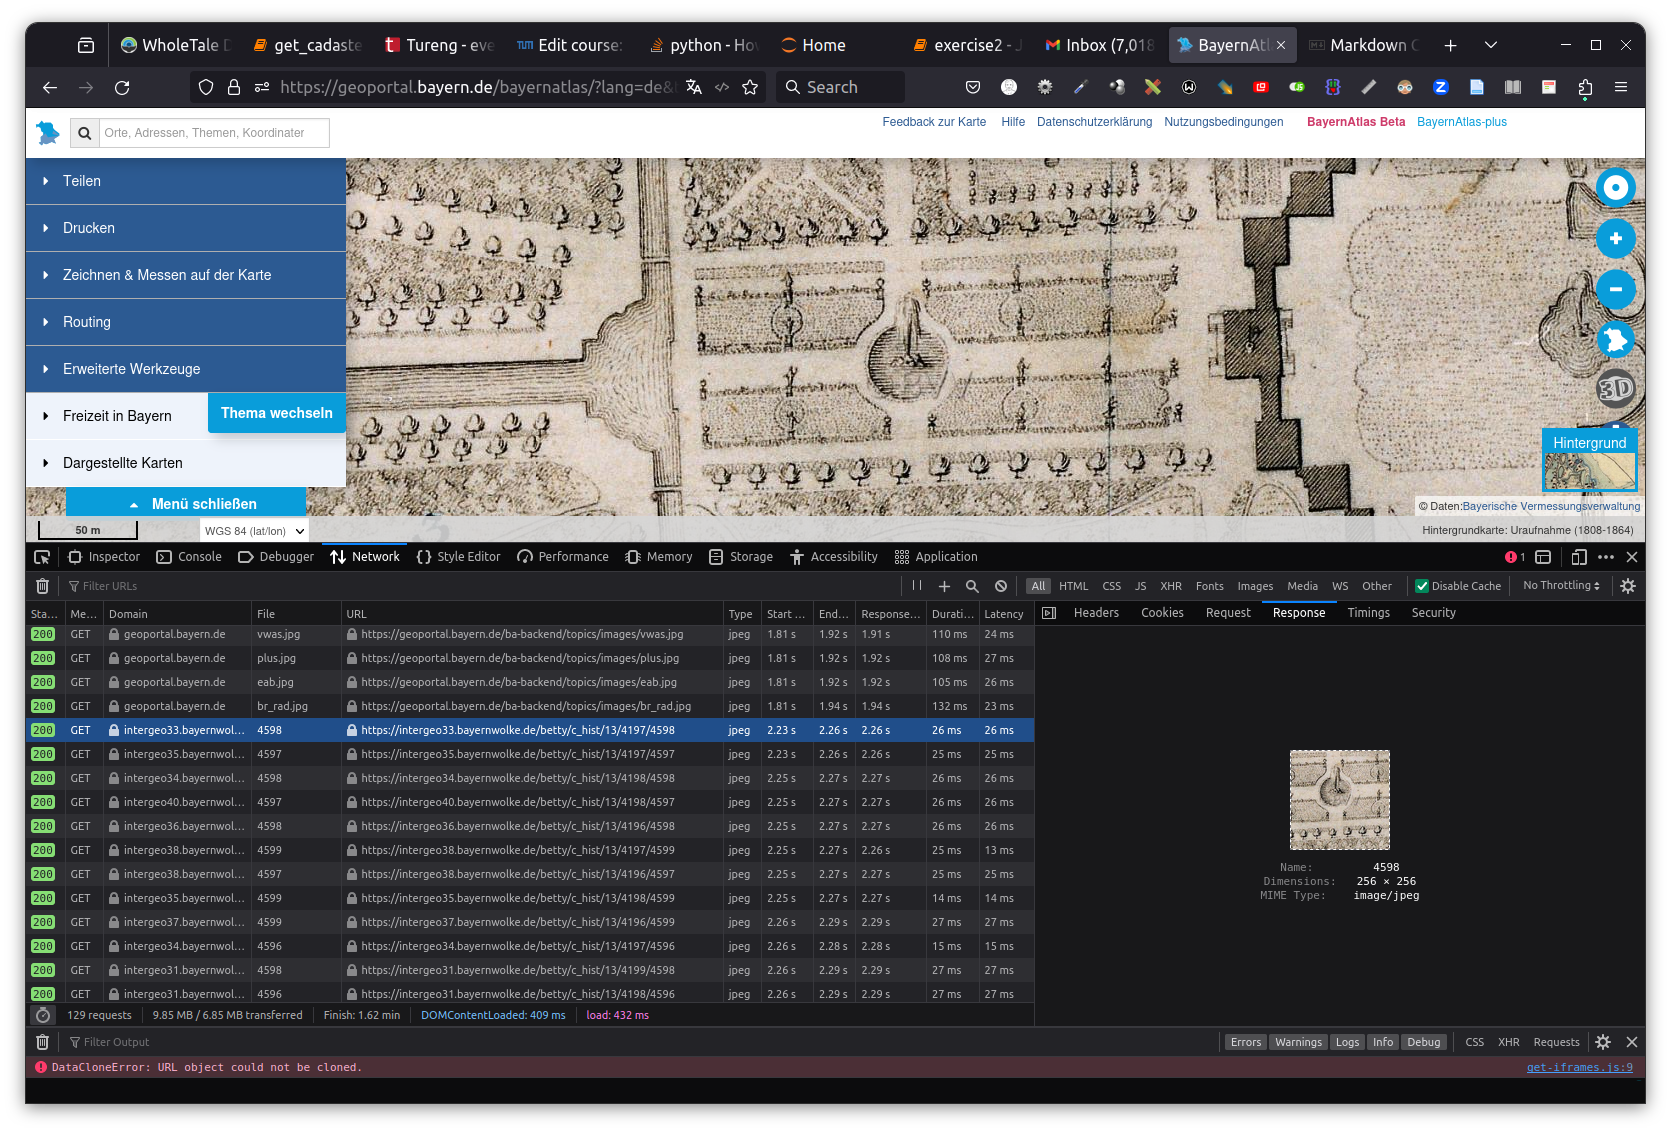The image size is (1671, 1132).
Task: Open the Hilfe link
Action: tap(1013, 122)
